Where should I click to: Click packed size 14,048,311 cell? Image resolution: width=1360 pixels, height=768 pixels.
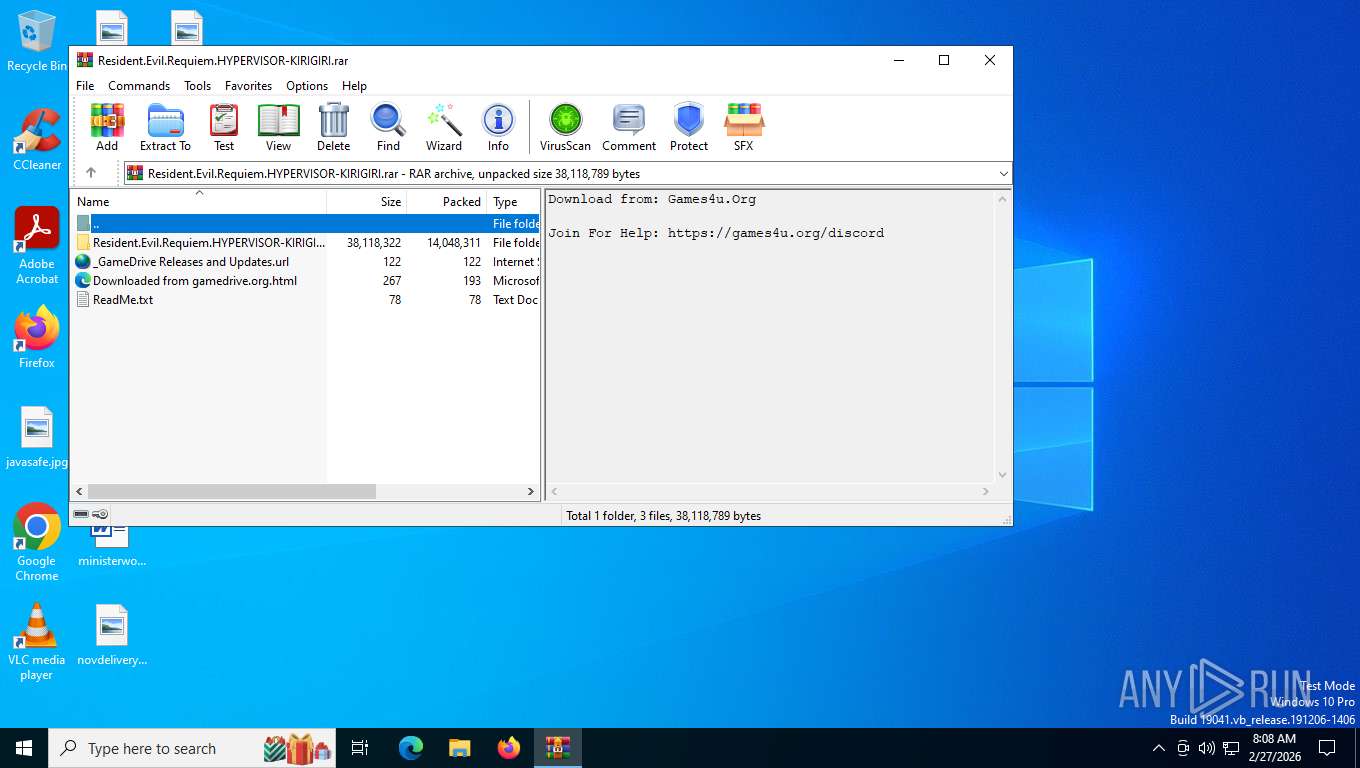click(453, 243)
